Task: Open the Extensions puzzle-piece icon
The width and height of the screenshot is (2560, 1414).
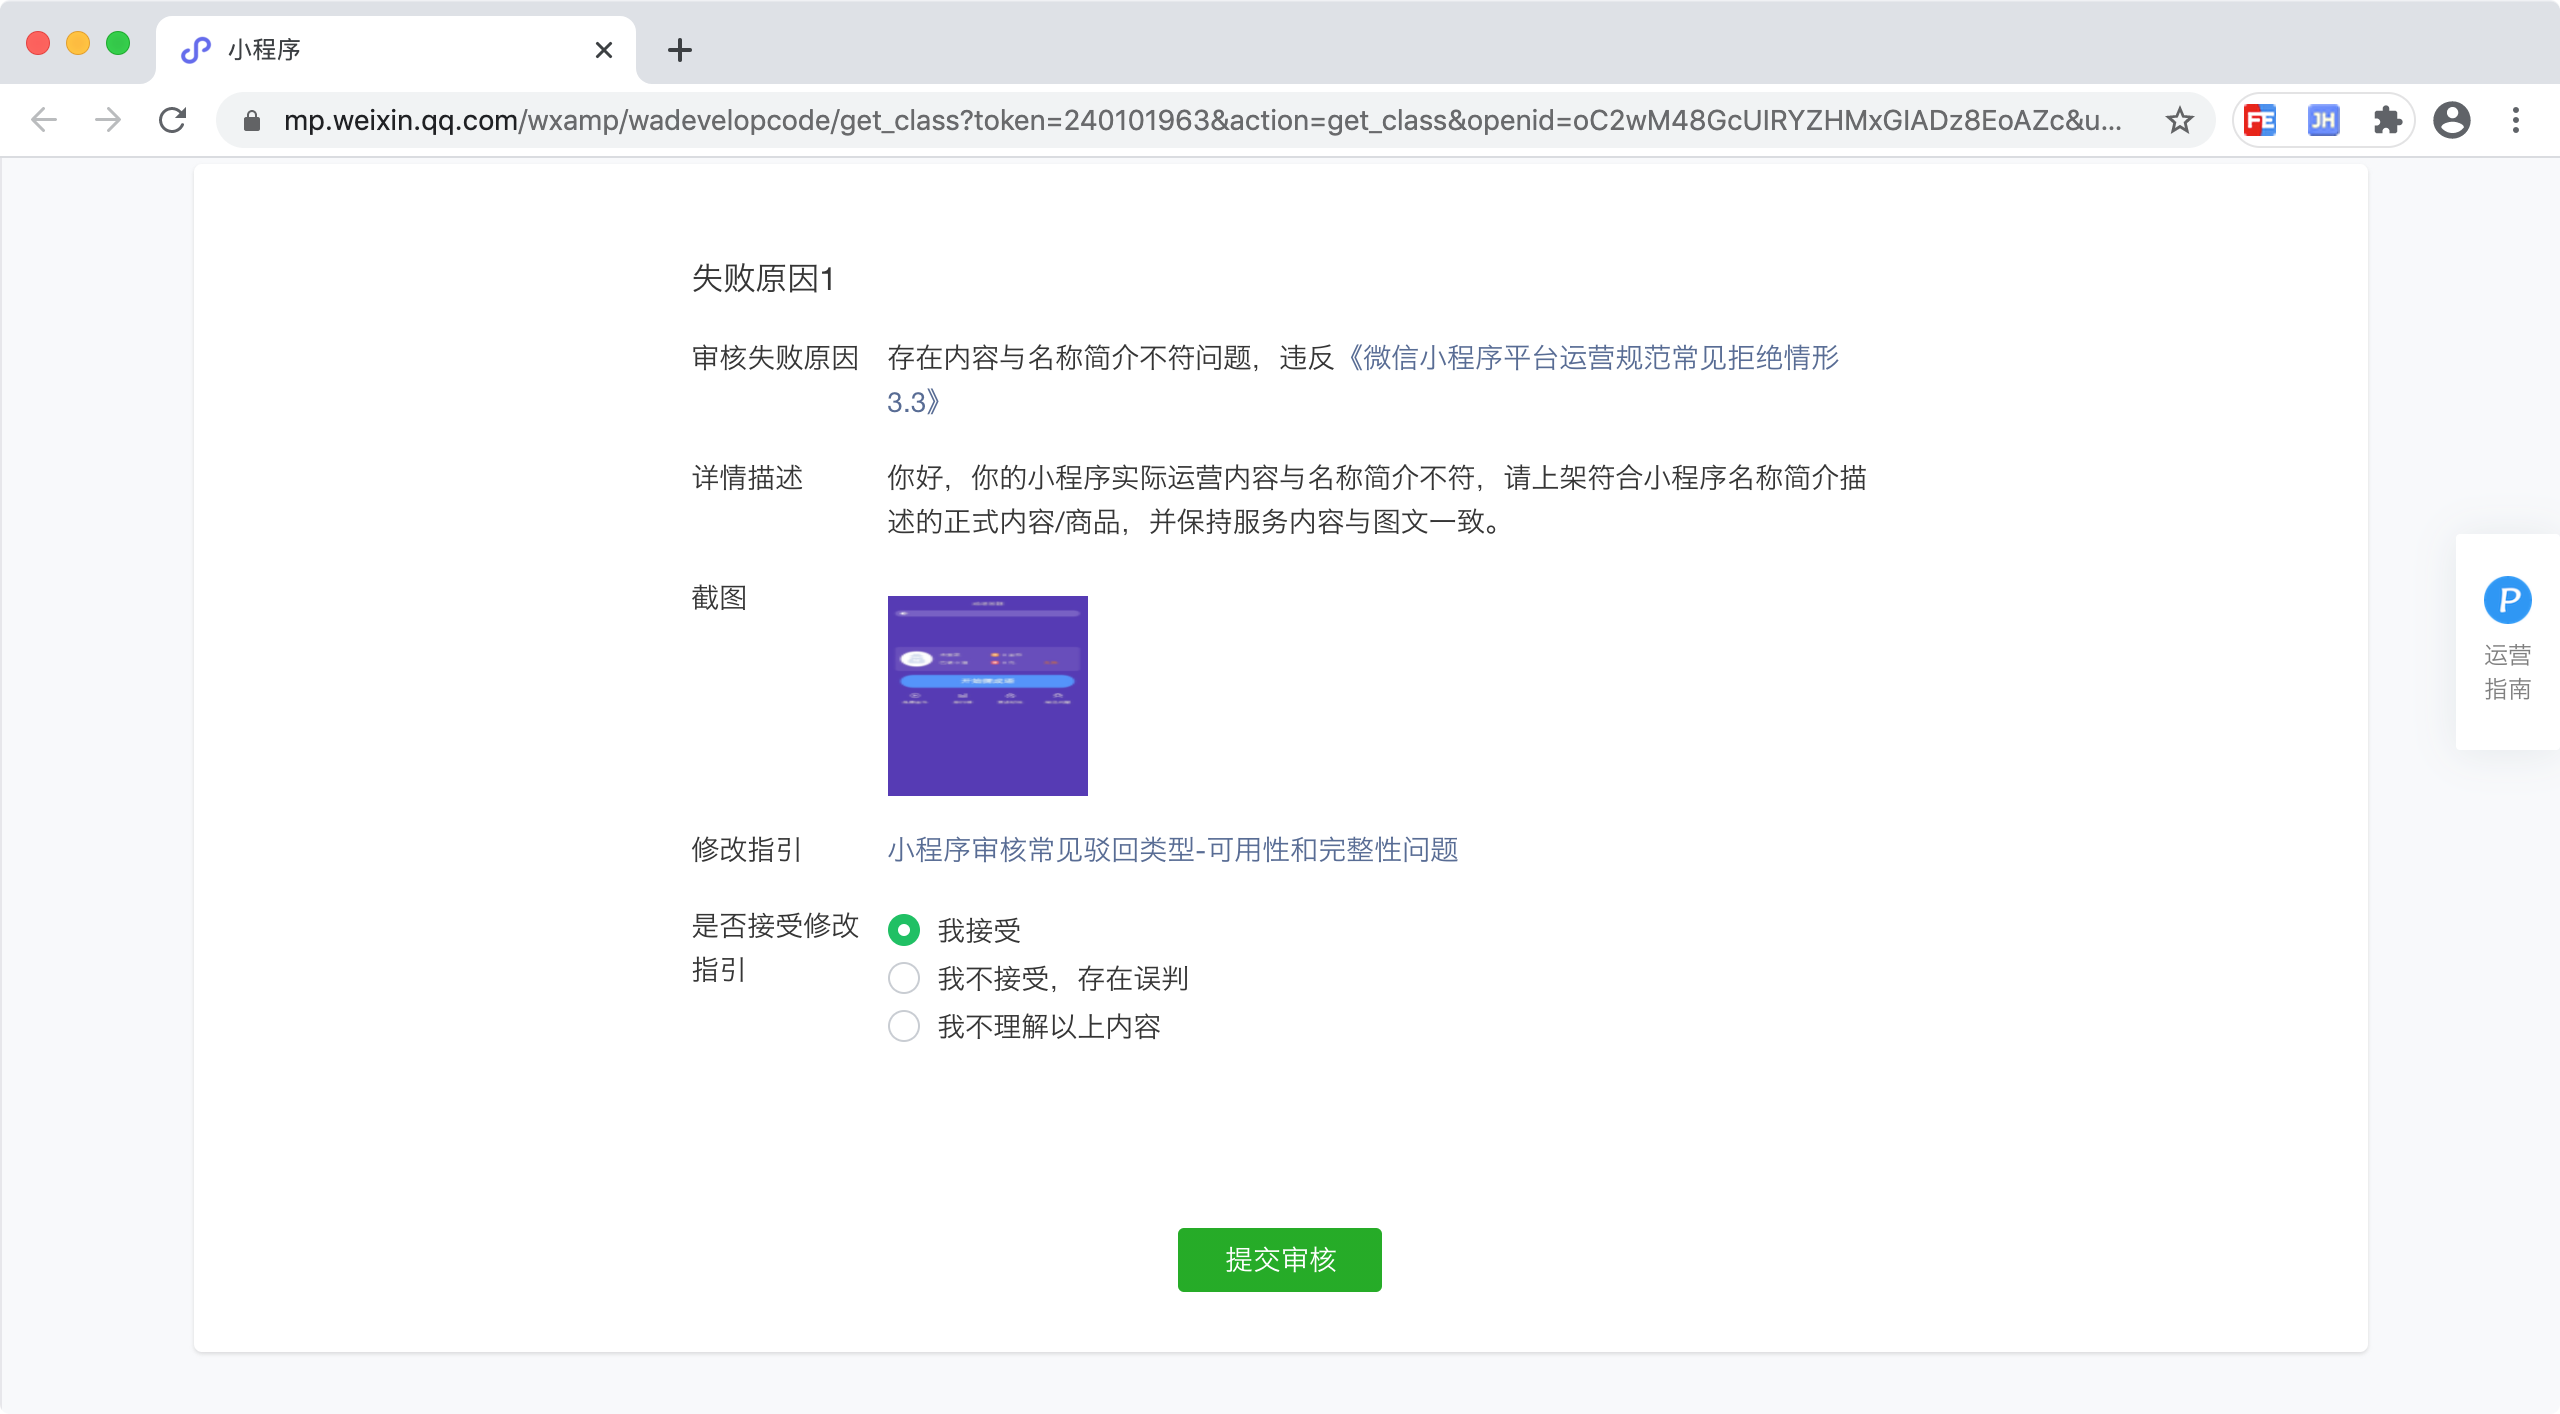Action: tap(2387, 121)
